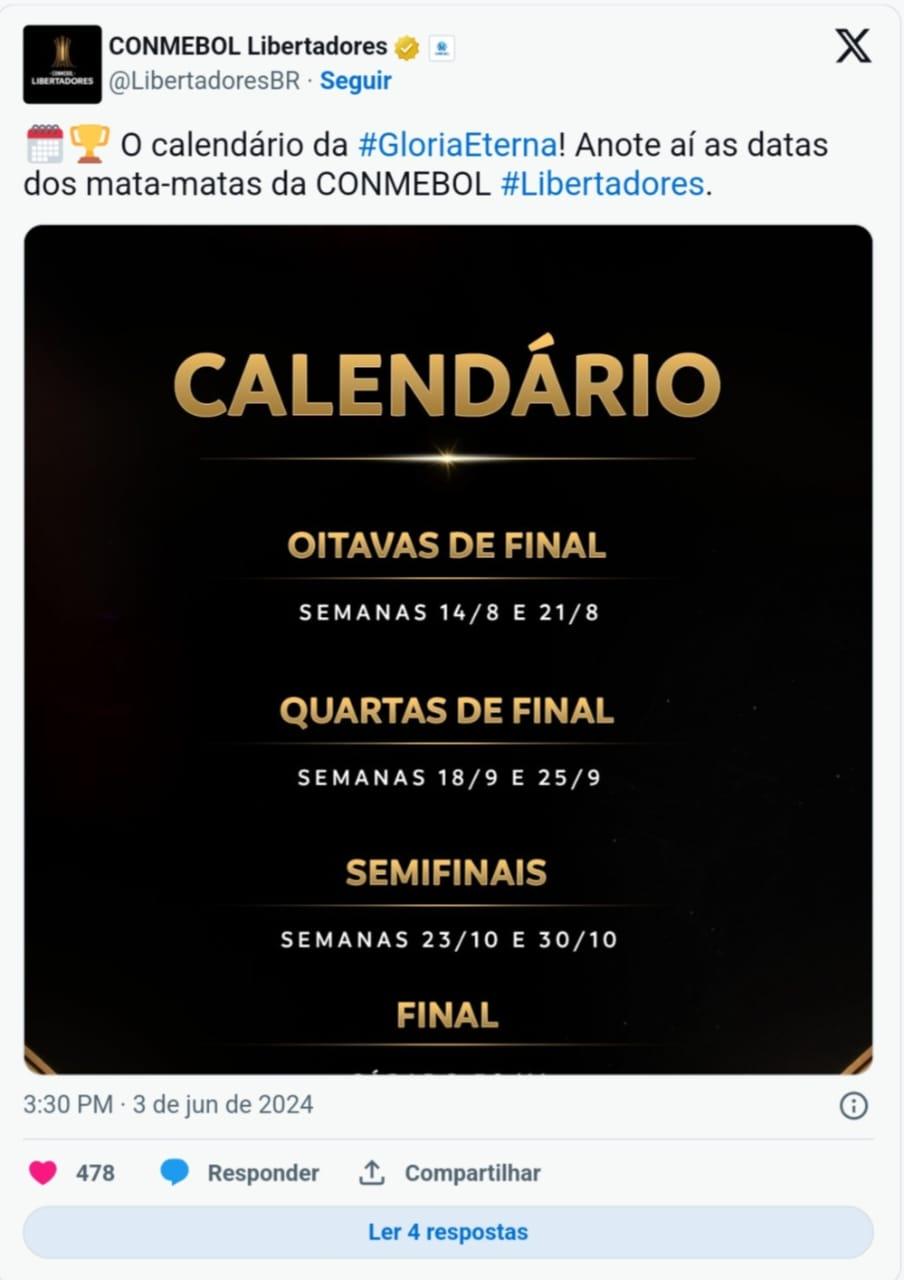Click the trophy emoji in the post text
Screen dimensions: 904x1280
tap(89, 144)
